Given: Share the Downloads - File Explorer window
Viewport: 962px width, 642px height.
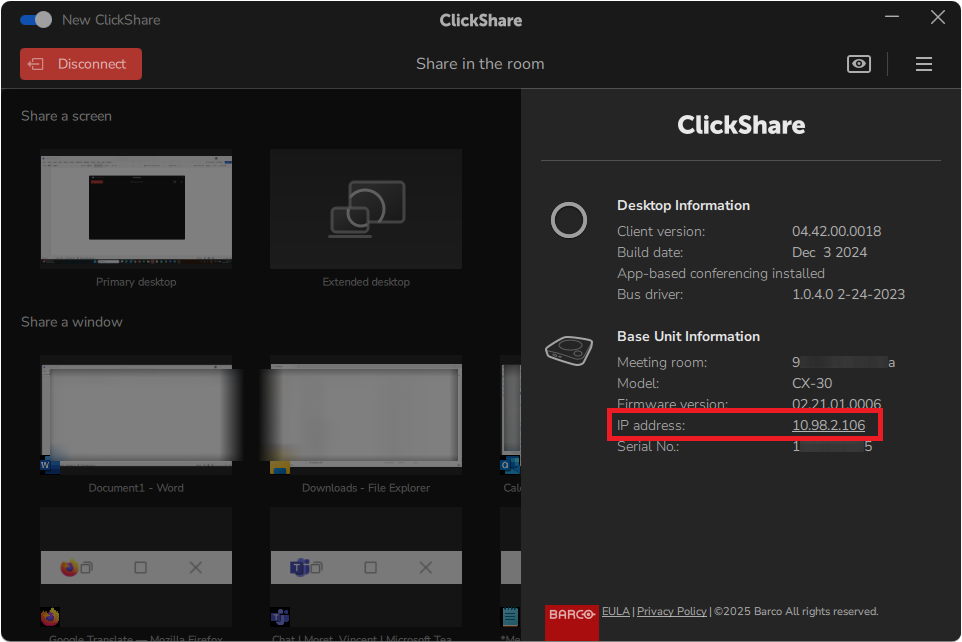Looking at the screenshot, I should 366,415.
